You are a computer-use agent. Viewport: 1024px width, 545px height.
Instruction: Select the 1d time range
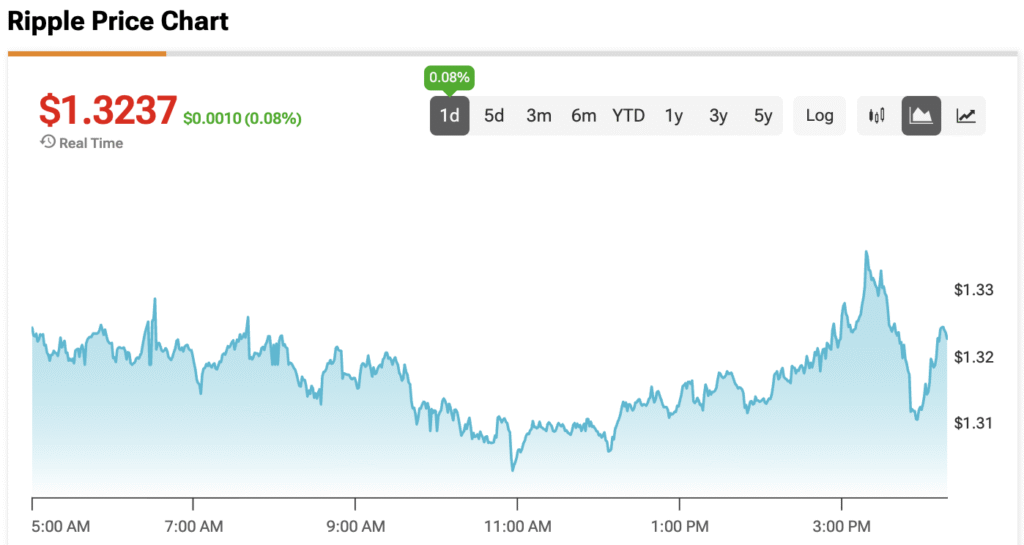click(450, 116)
